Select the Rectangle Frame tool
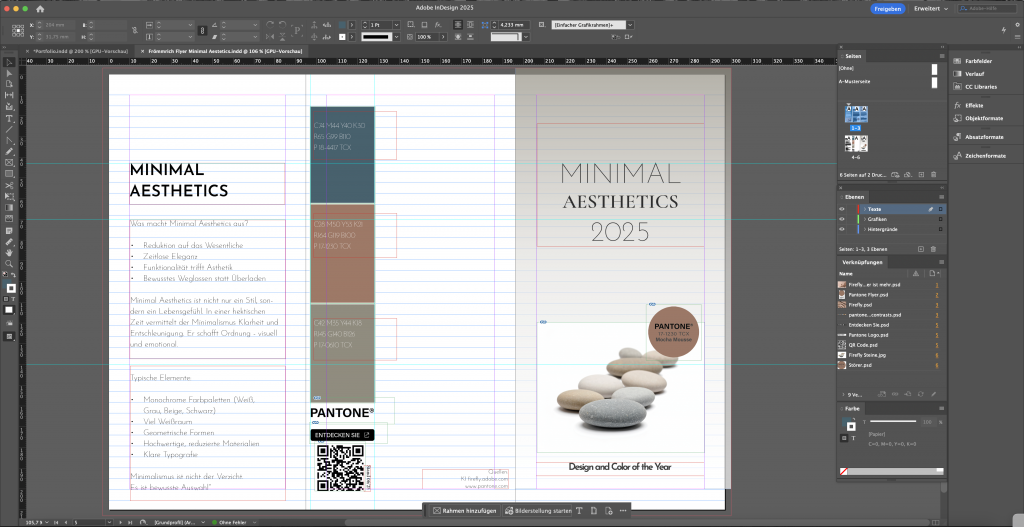Image resolution: width=1024 pixels, height=527 pixels. point(9,162)
